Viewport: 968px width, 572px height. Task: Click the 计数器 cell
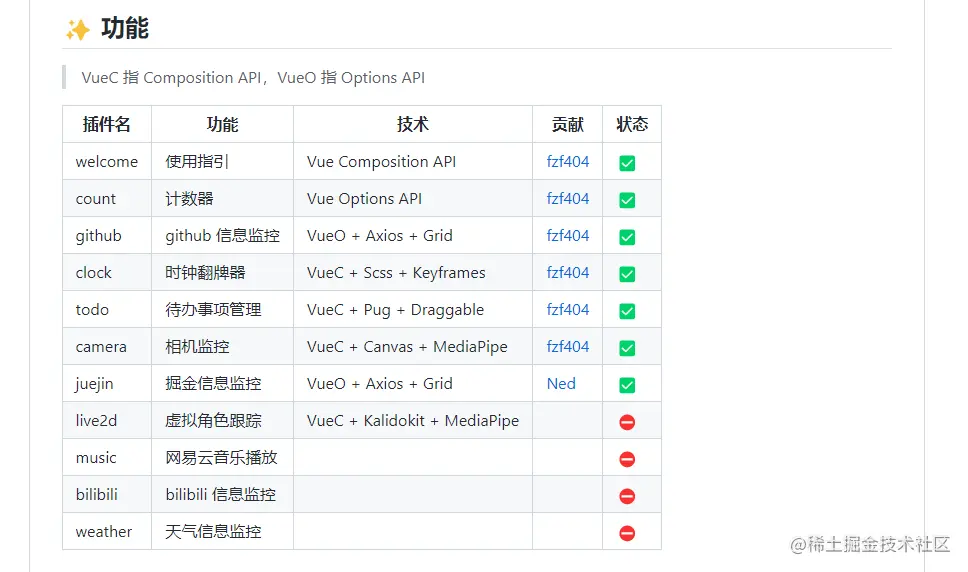click(222, 199)
